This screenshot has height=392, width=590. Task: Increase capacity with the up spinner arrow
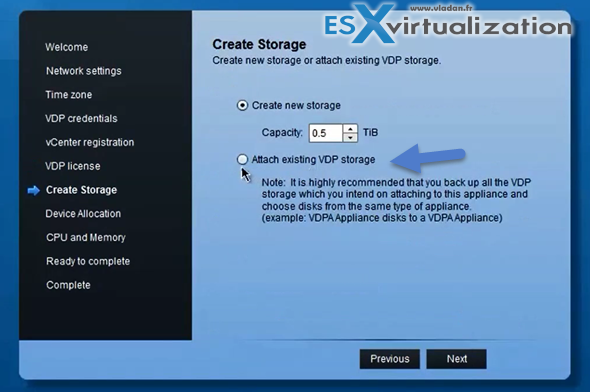350,129
